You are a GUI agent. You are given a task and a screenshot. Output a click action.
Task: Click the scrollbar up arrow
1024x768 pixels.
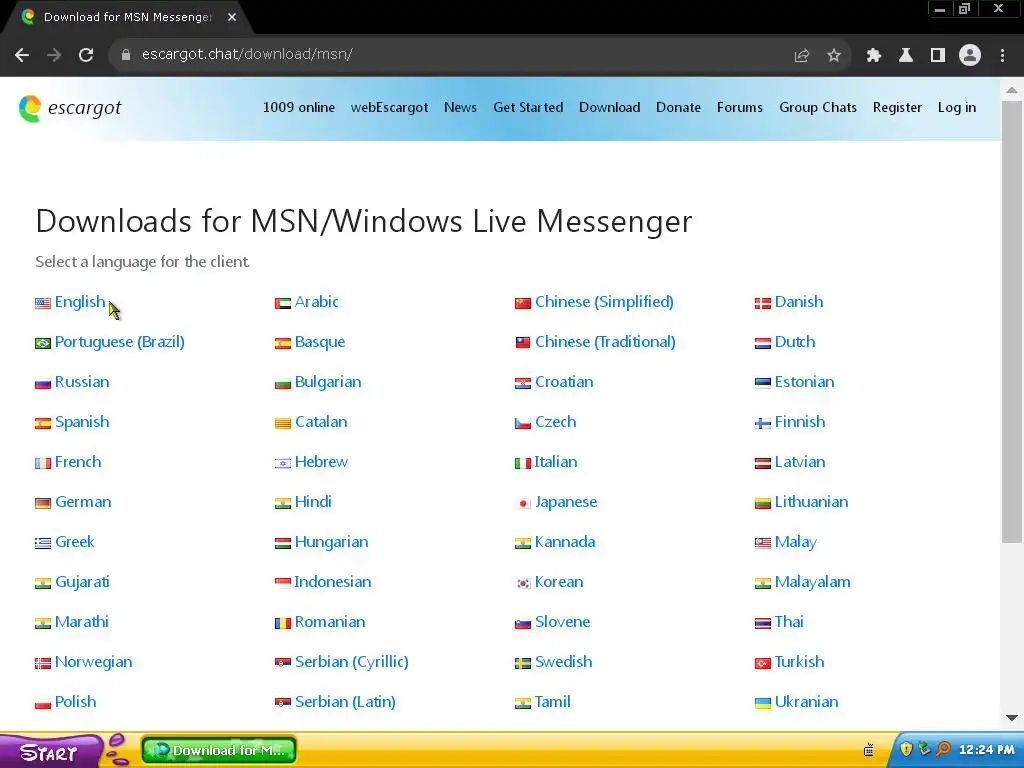click(x=1012, y=90)
